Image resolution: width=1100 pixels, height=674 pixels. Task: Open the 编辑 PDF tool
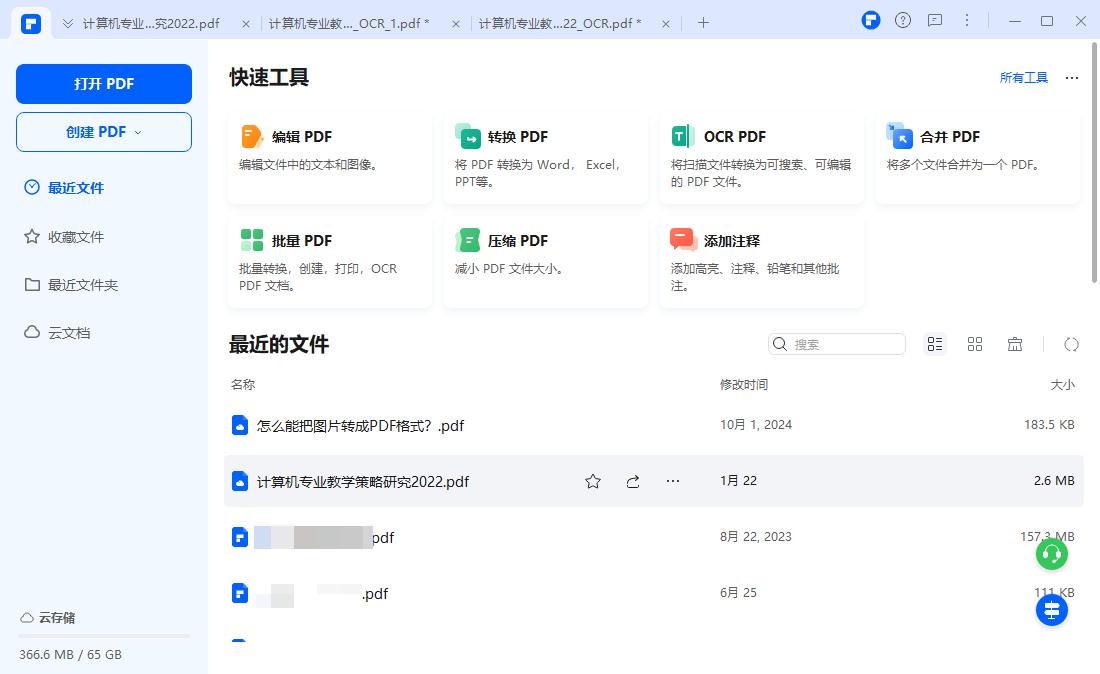329,155
